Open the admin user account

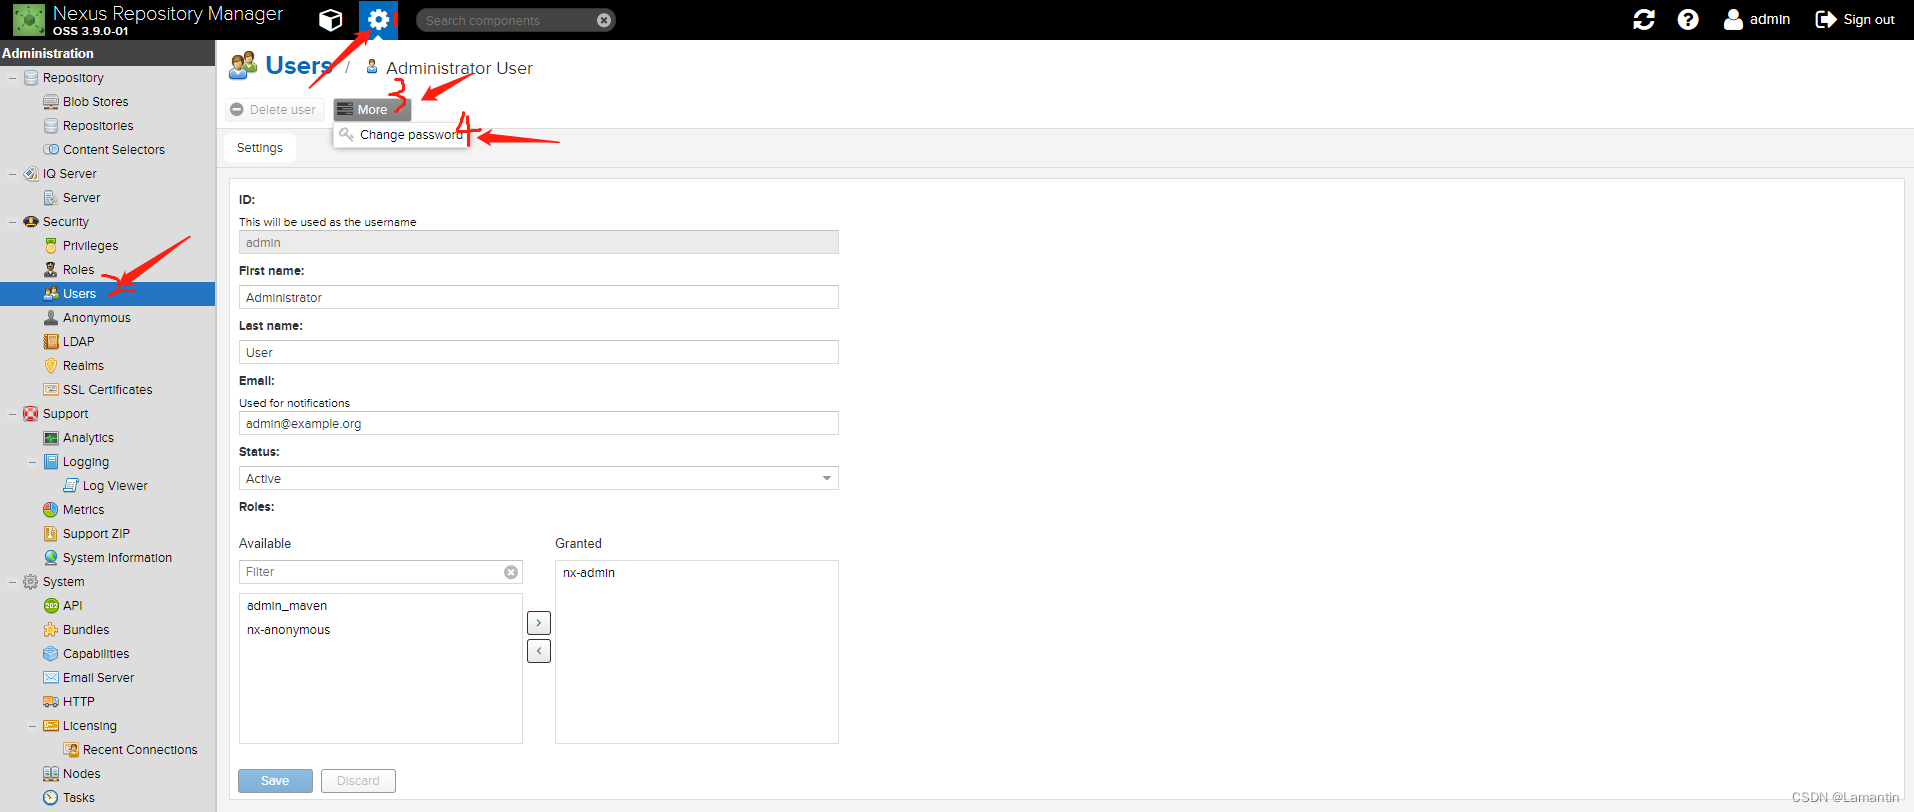1756,20
